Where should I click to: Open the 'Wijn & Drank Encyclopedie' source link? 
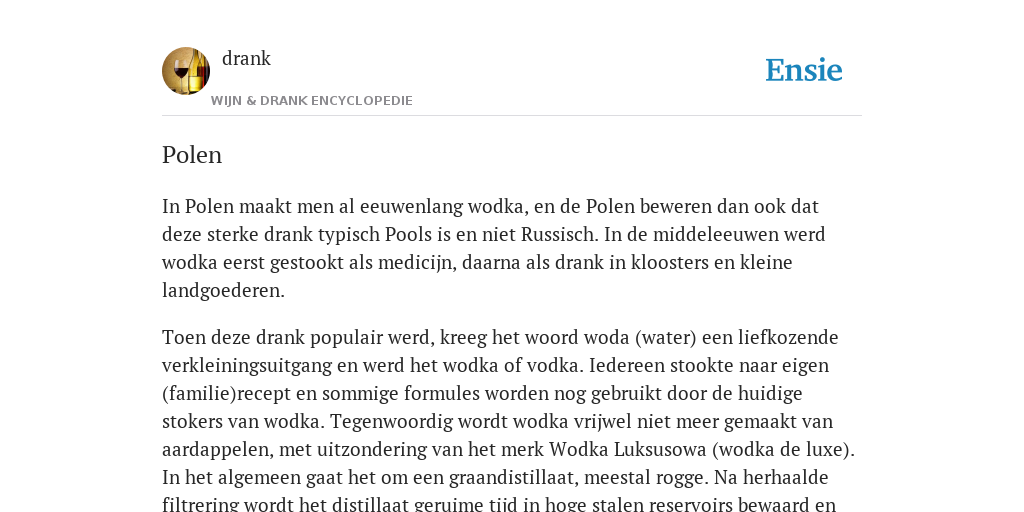[312, 101]
